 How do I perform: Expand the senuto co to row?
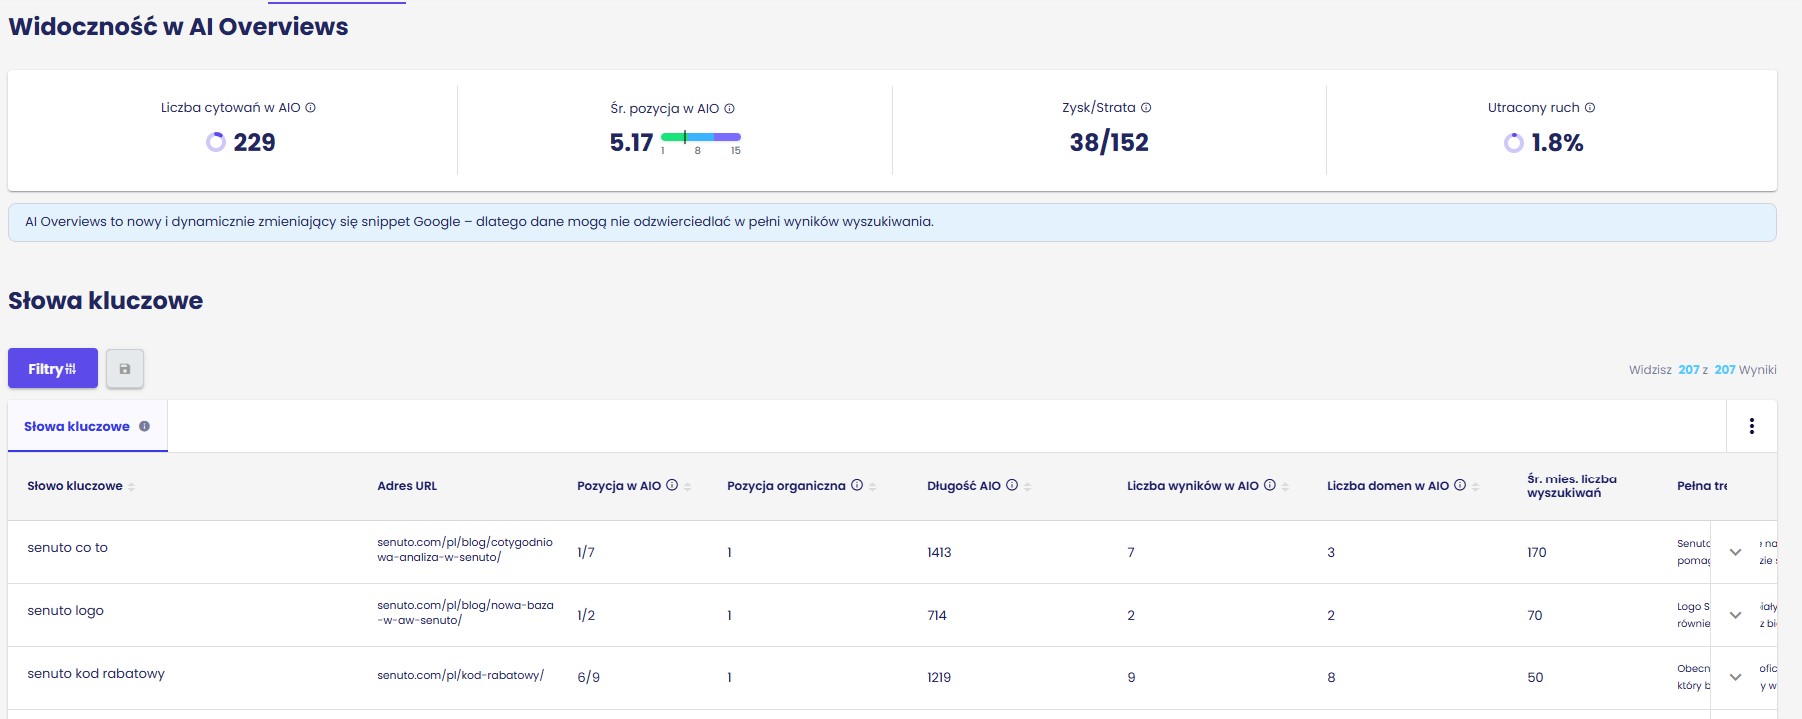pos(1735,552)
